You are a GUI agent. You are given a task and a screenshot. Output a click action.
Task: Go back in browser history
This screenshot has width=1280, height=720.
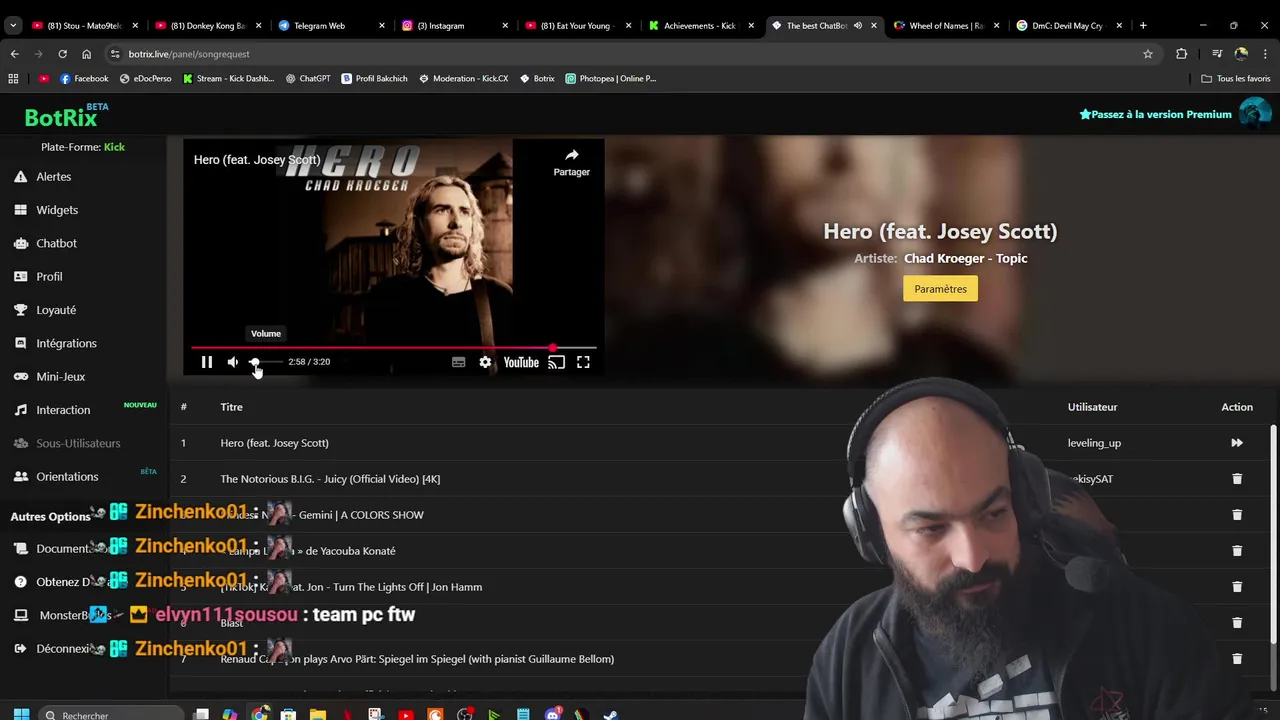click(x=14, y=54)
